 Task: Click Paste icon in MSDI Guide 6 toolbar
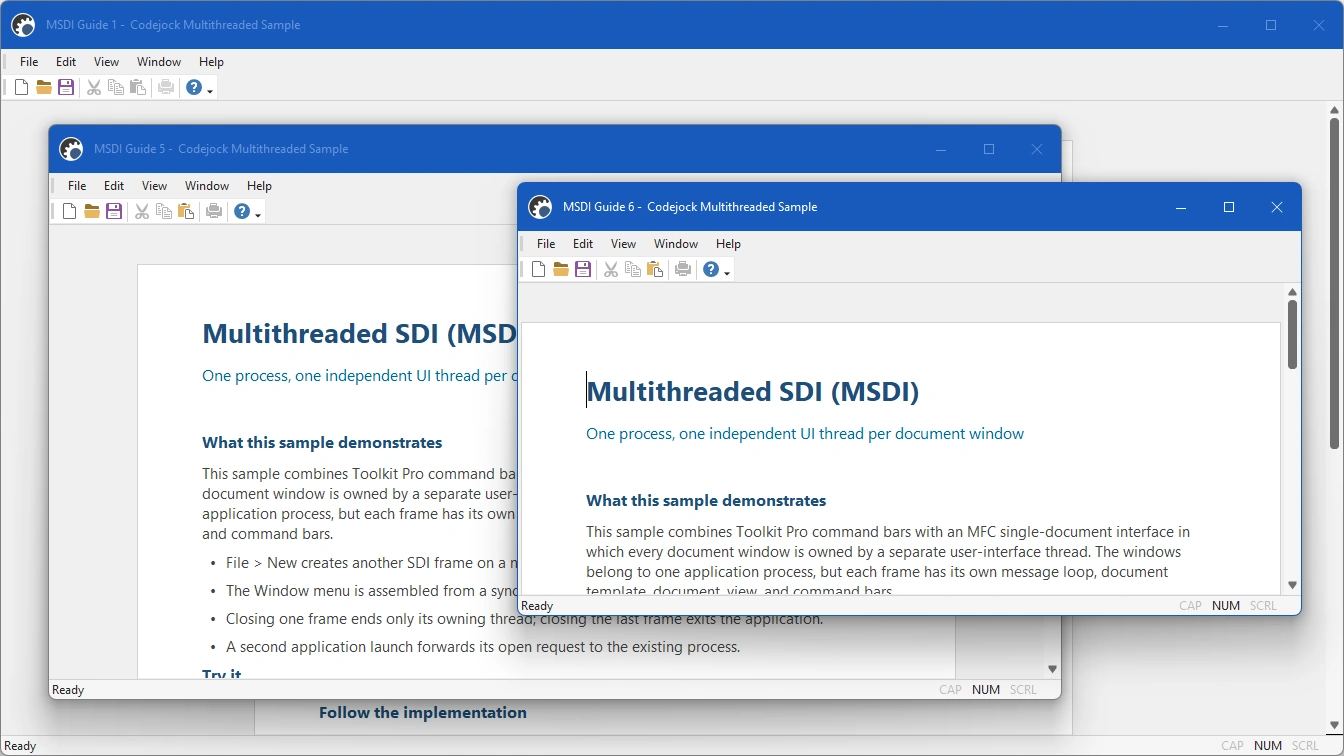(655, 269)
